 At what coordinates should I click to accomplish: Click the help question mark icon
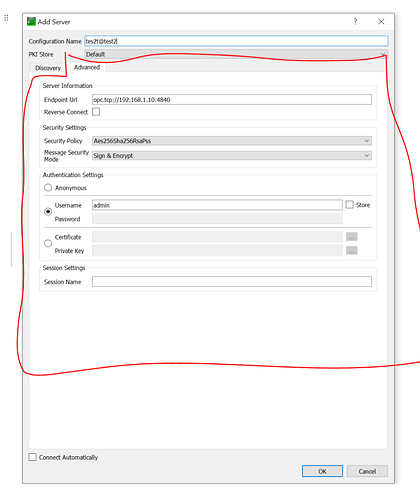[x=355, y=22]
